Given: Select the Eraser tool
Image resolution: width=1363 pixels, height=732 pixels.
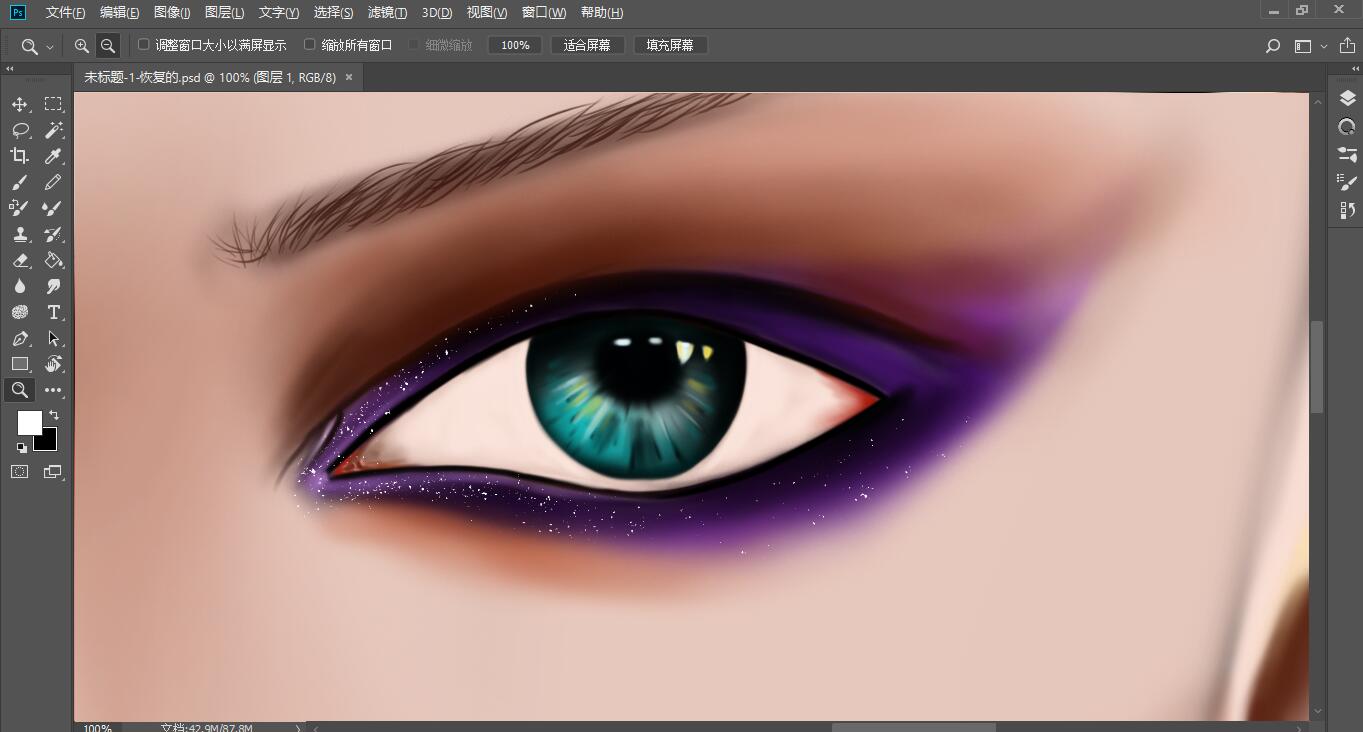Looking at the screenshot, I should click(x=20, y=260).
